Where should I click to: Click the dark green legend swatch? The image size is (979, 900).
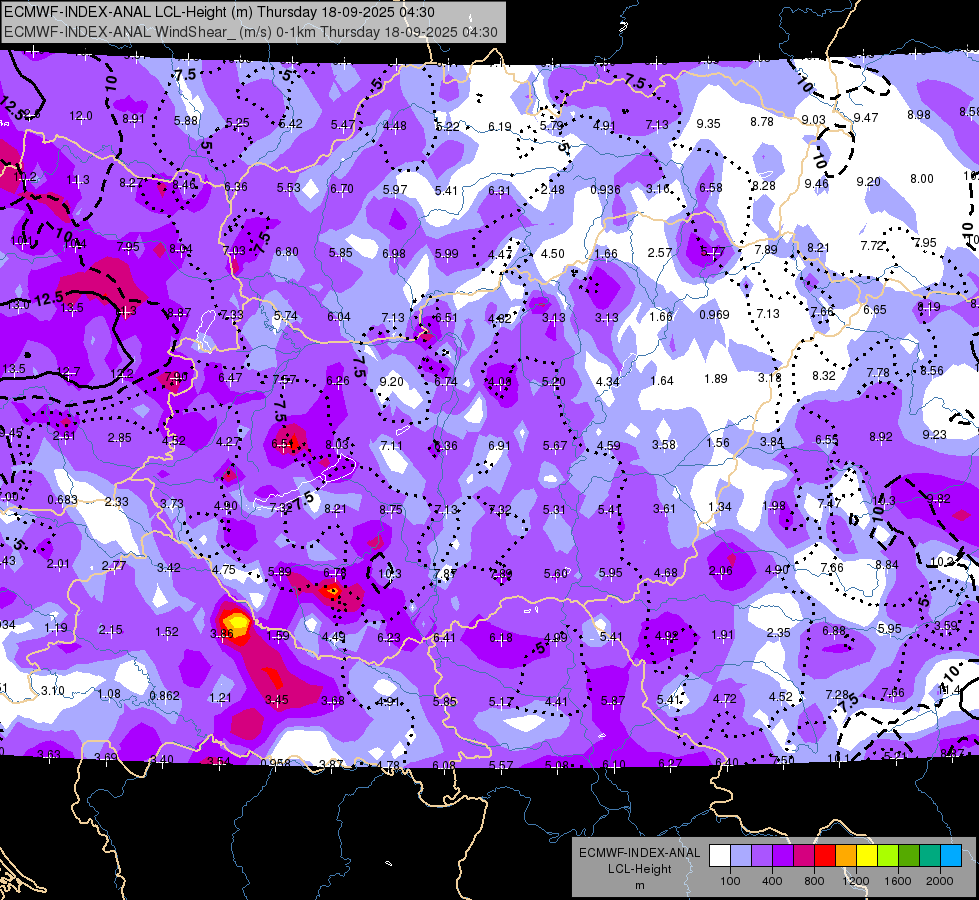coord(909,856)
